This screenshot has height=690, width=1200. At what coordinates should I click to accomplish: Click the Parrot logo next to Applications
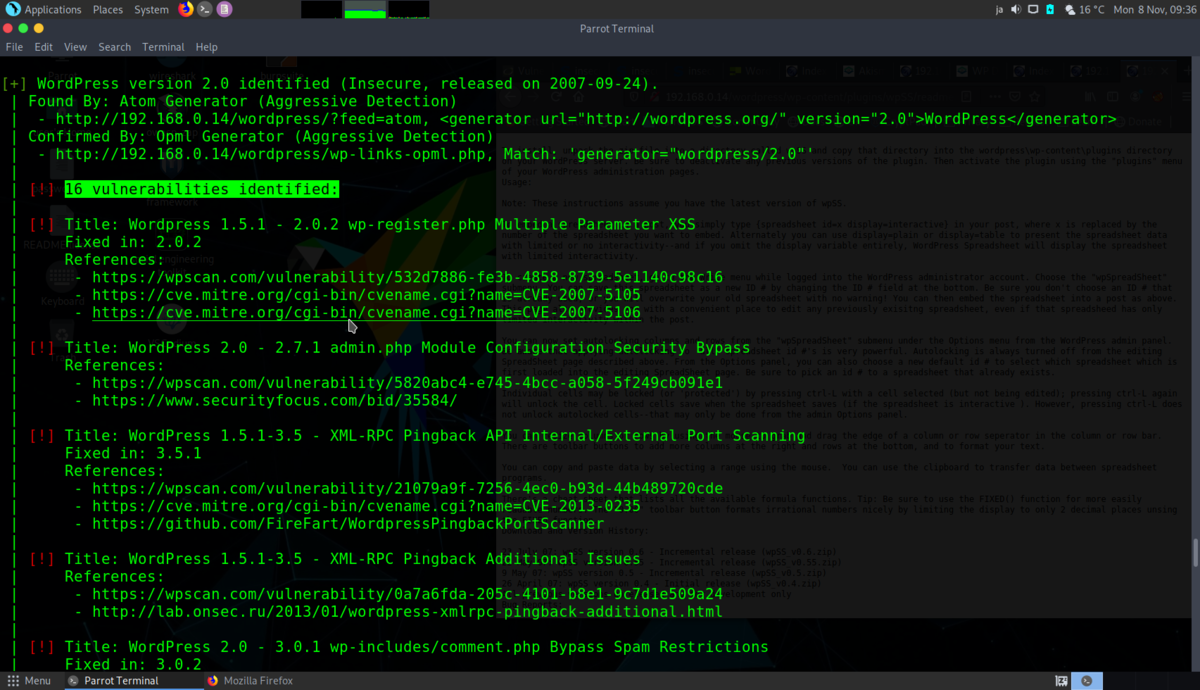coord(13,9)
